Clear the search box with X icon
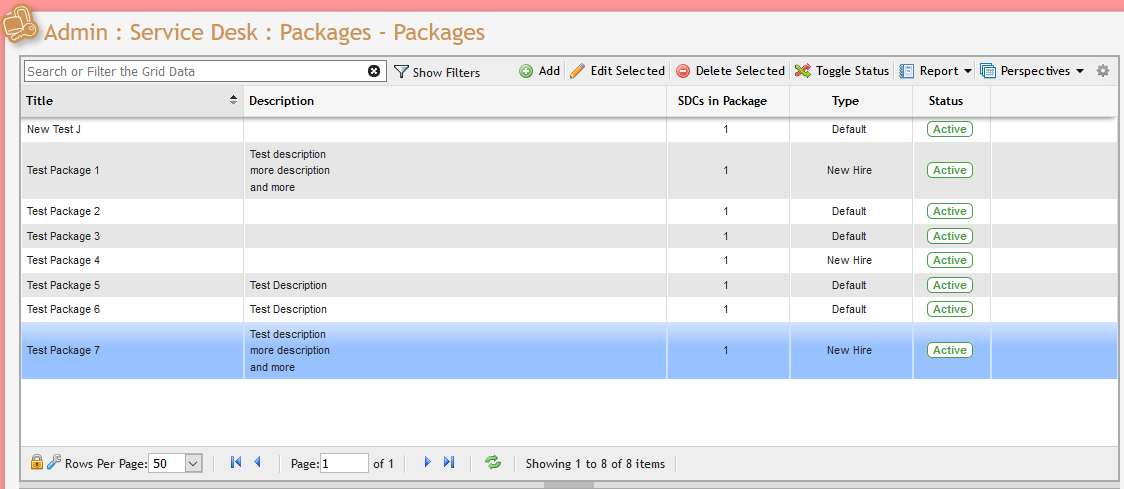 click(374, 71)
